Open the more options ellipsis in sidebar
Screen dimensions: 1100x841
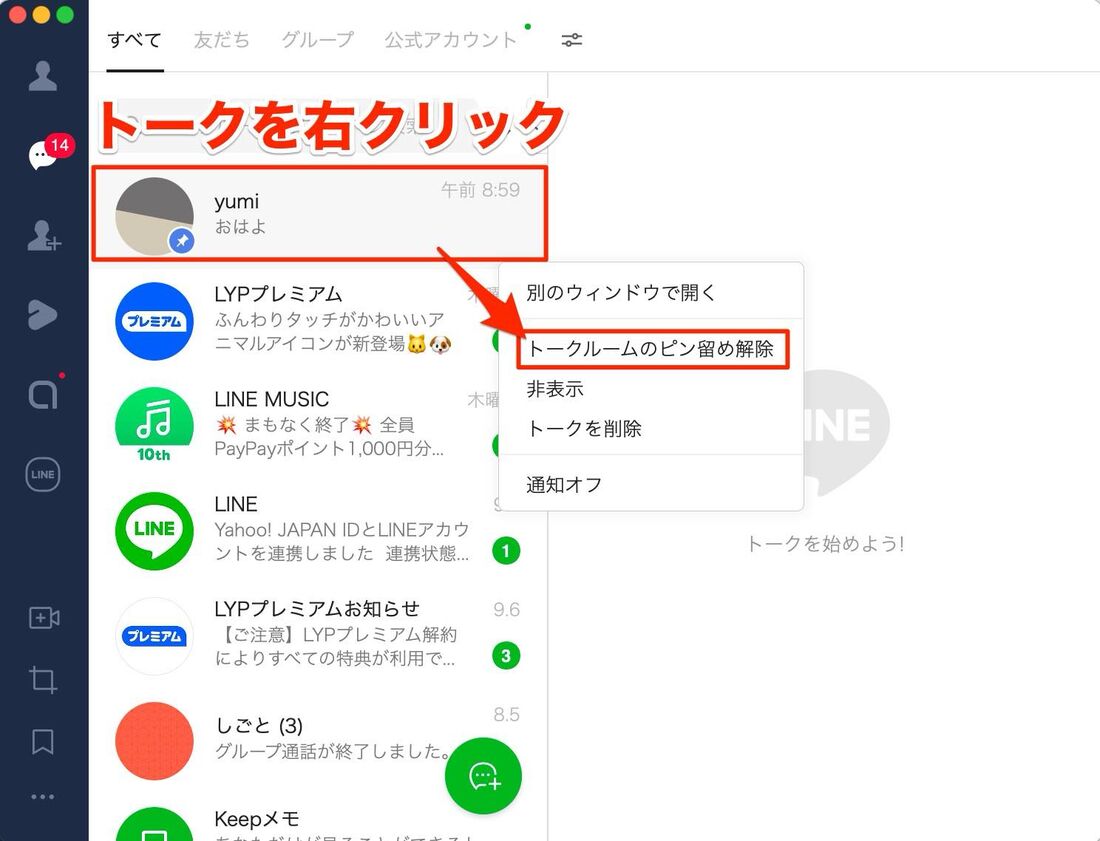(x=43, y=797)
